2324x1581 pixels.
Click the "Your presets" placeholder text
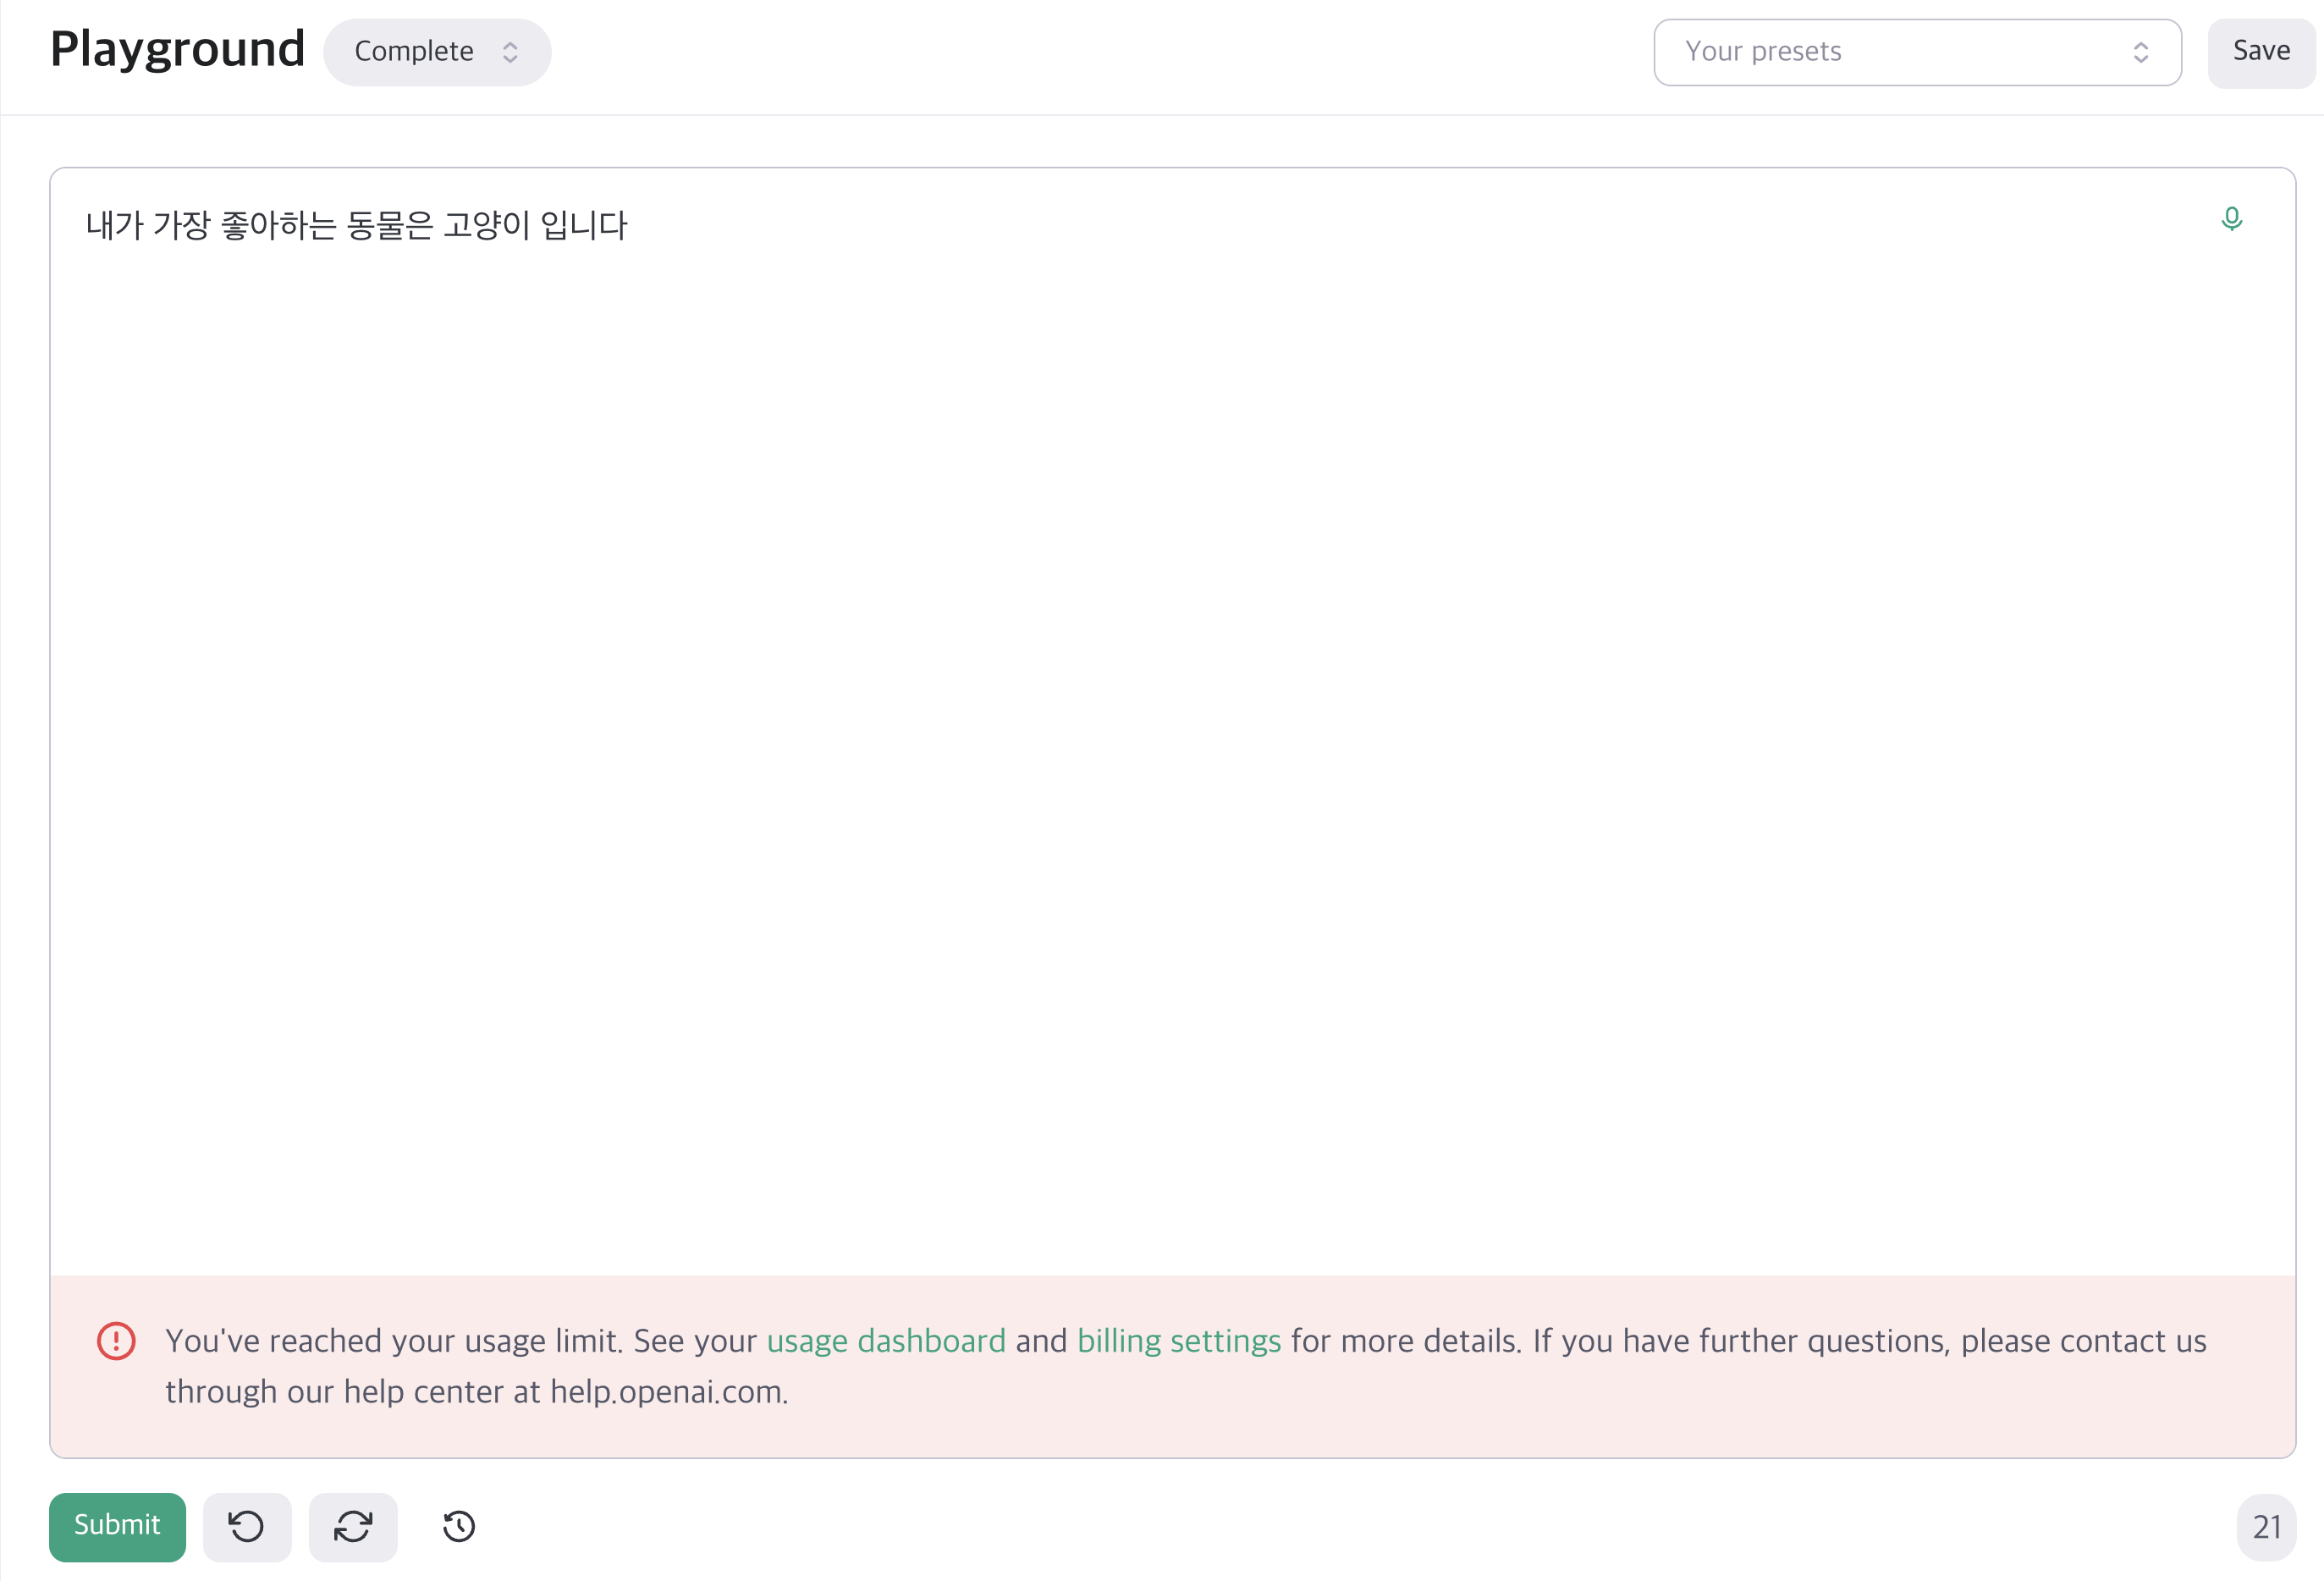pos(1763,52)
